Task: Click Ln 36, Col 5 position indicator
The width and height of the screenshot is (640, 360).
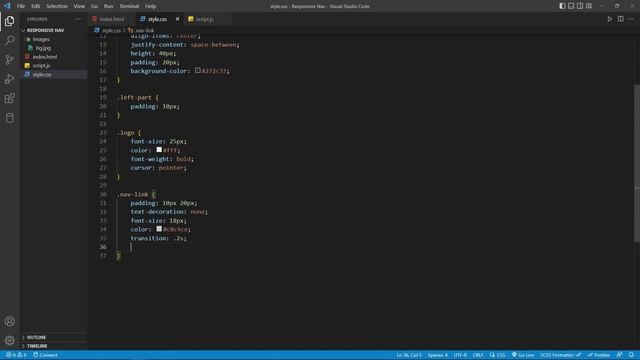Action: click(409, 355)
